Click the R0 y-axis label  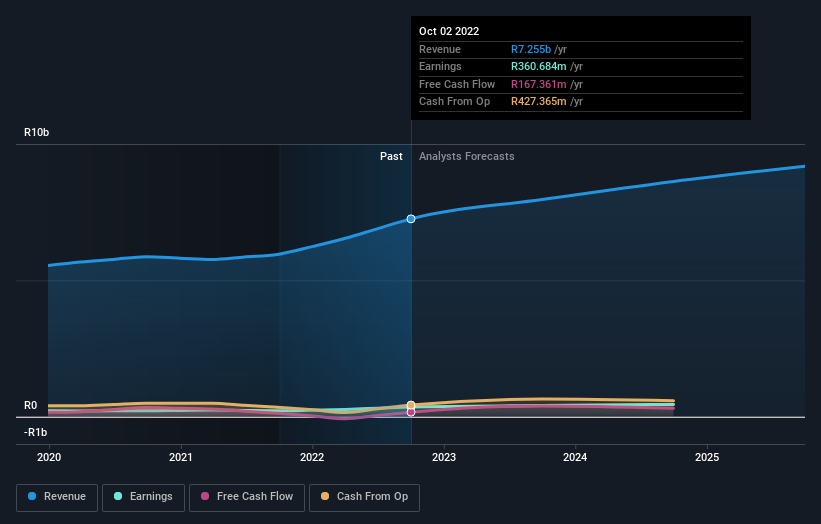(30, 406)
